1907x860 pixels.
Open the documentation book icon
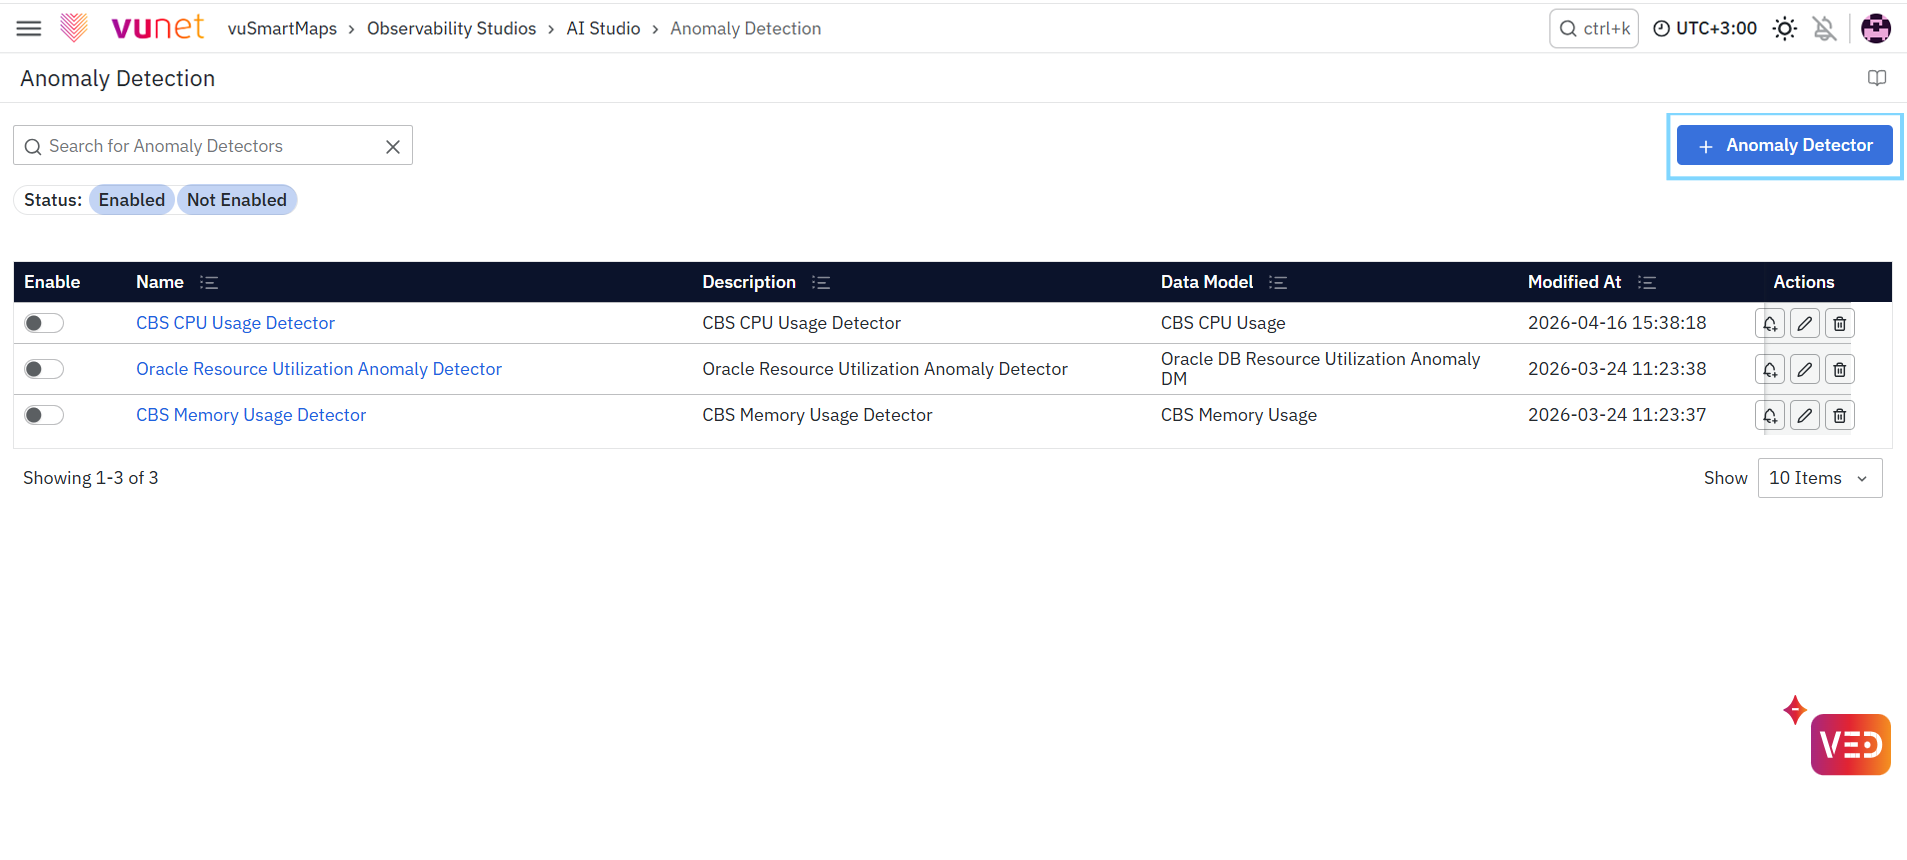pyautogui.click(x=1877, y=78)
